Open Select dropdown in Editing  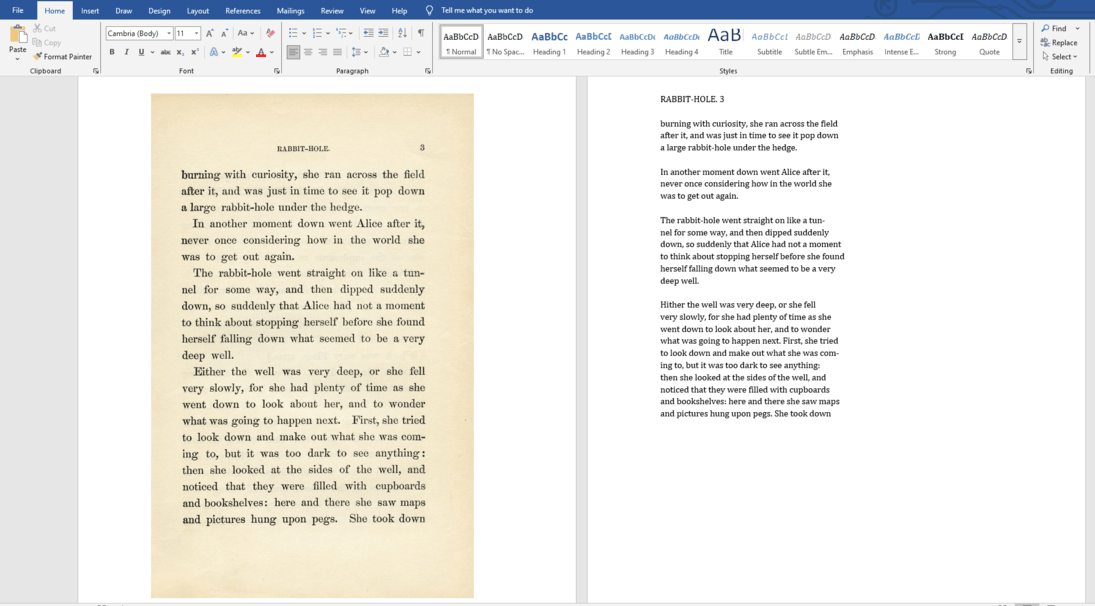[1060, 57]
